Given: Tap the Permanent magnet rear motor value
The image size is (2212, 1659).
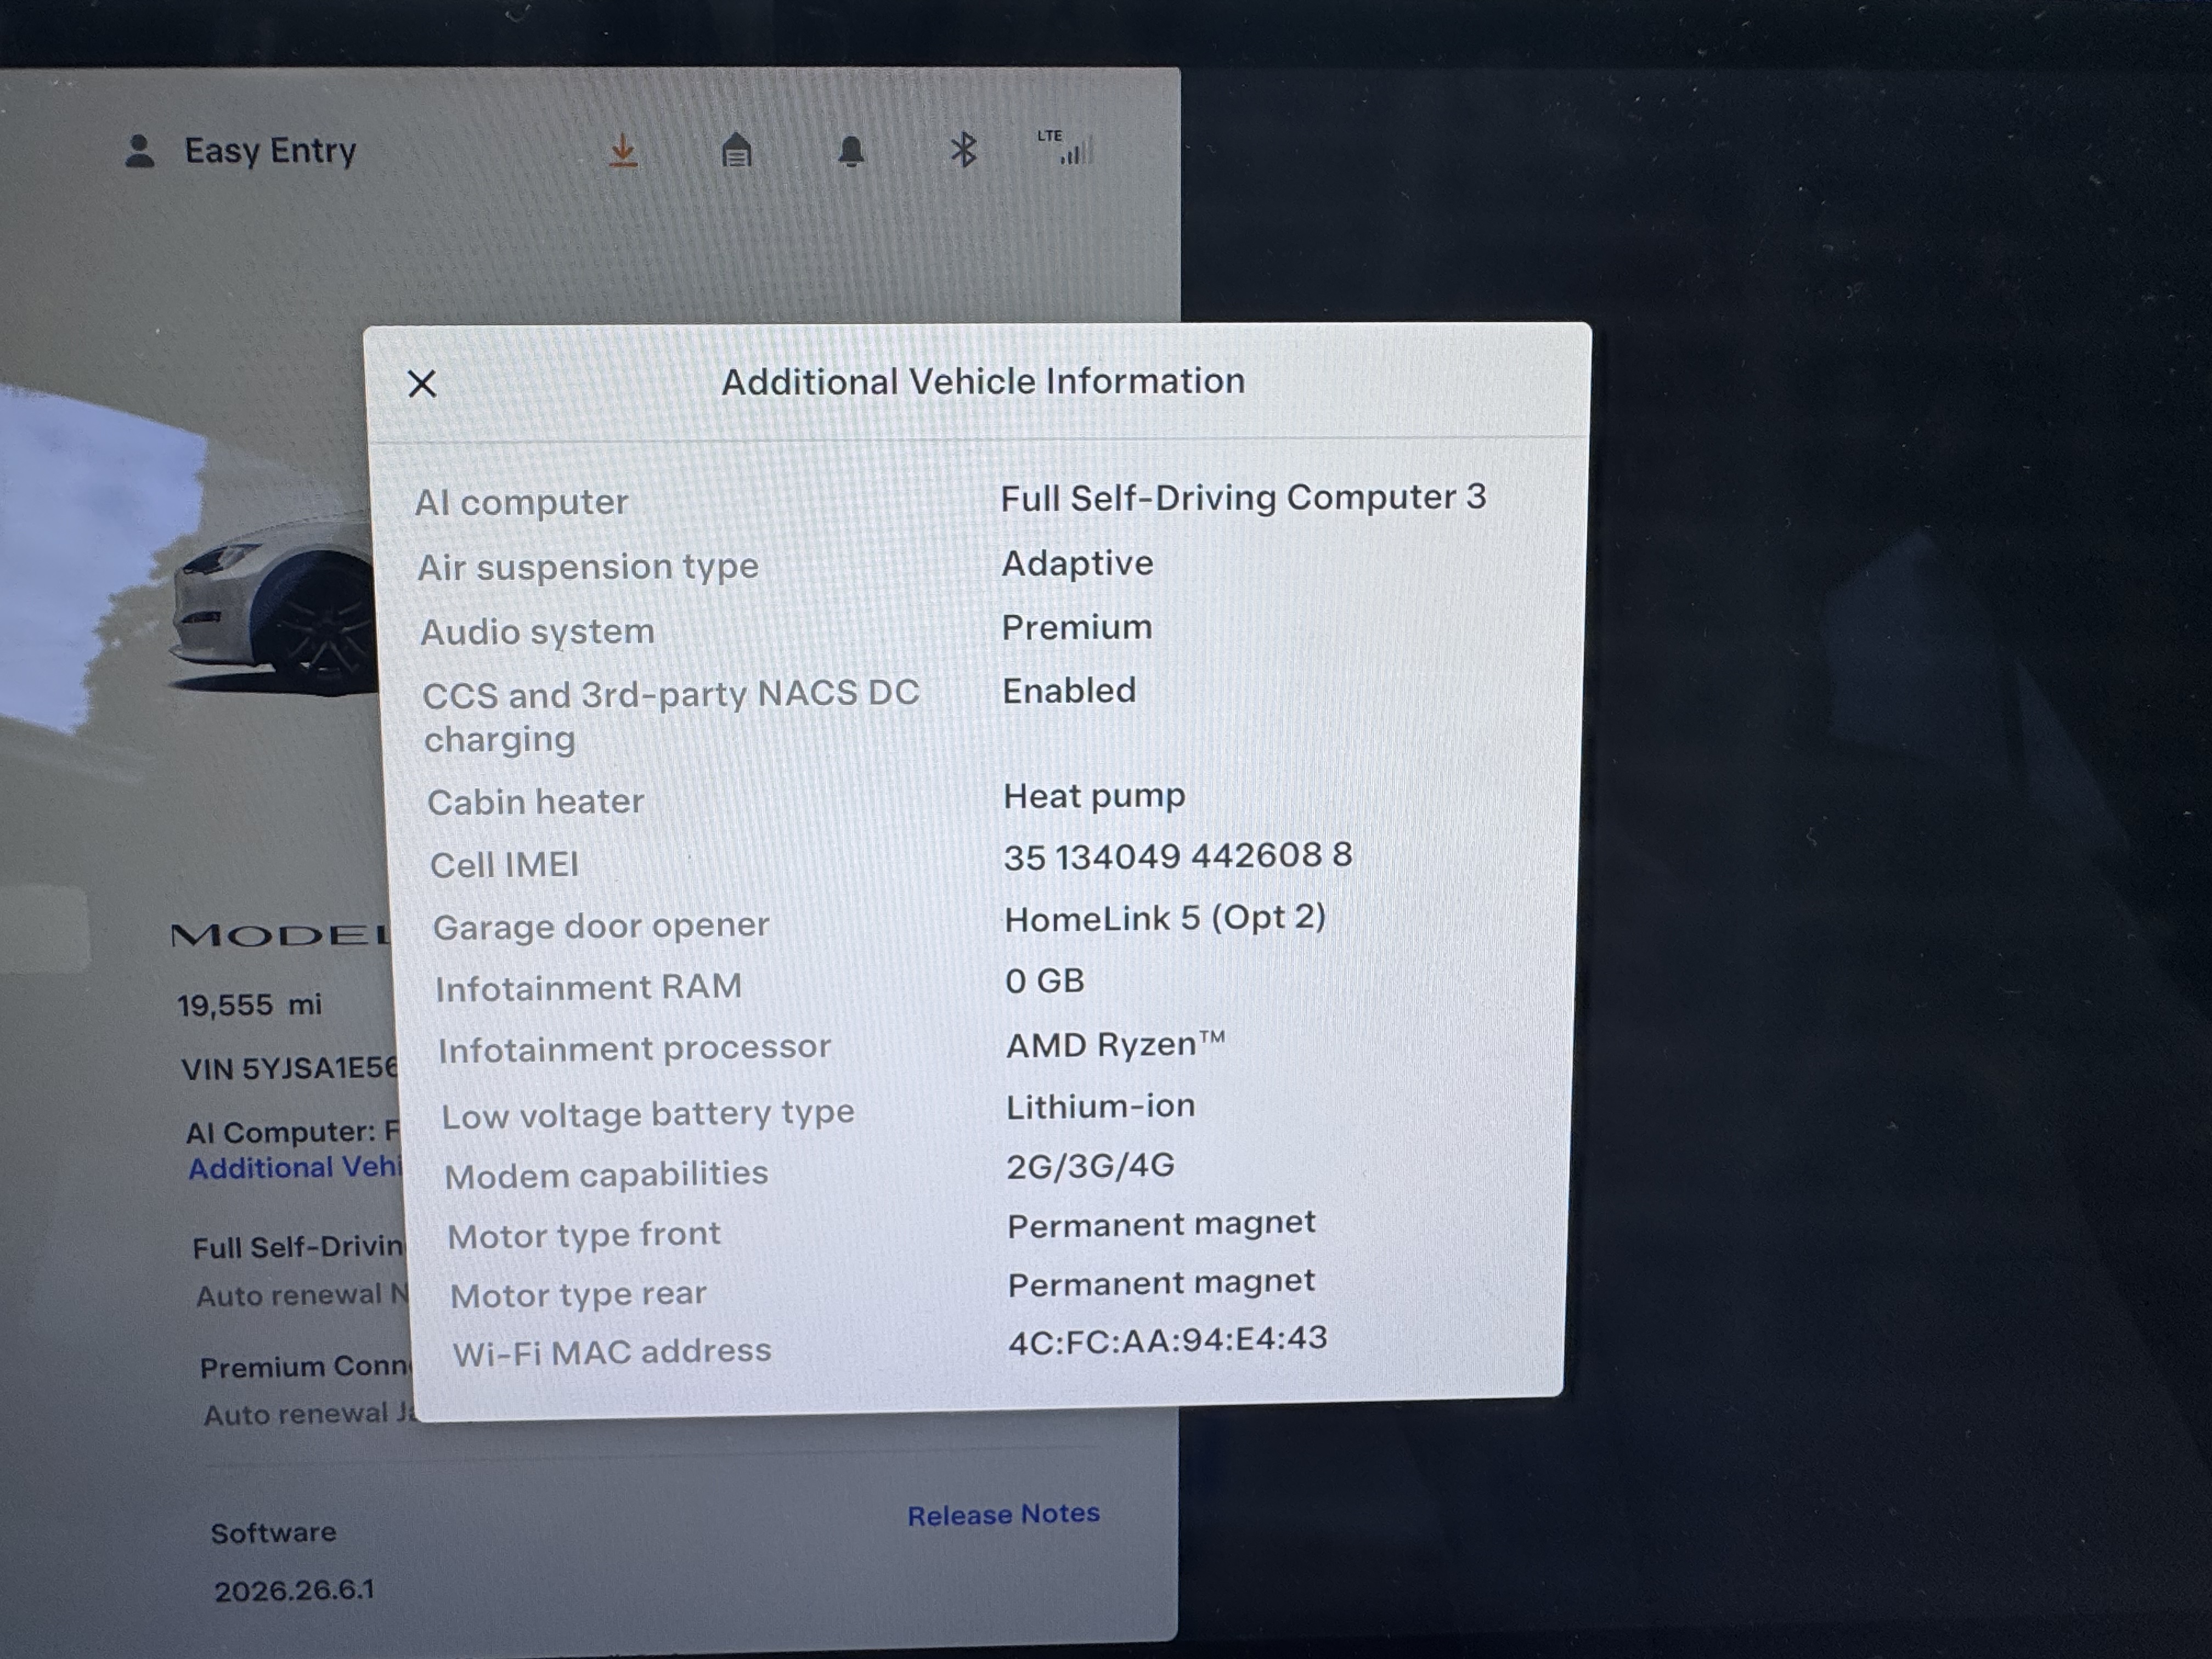Looking at the screenshot, I should coord(1161,1283).
